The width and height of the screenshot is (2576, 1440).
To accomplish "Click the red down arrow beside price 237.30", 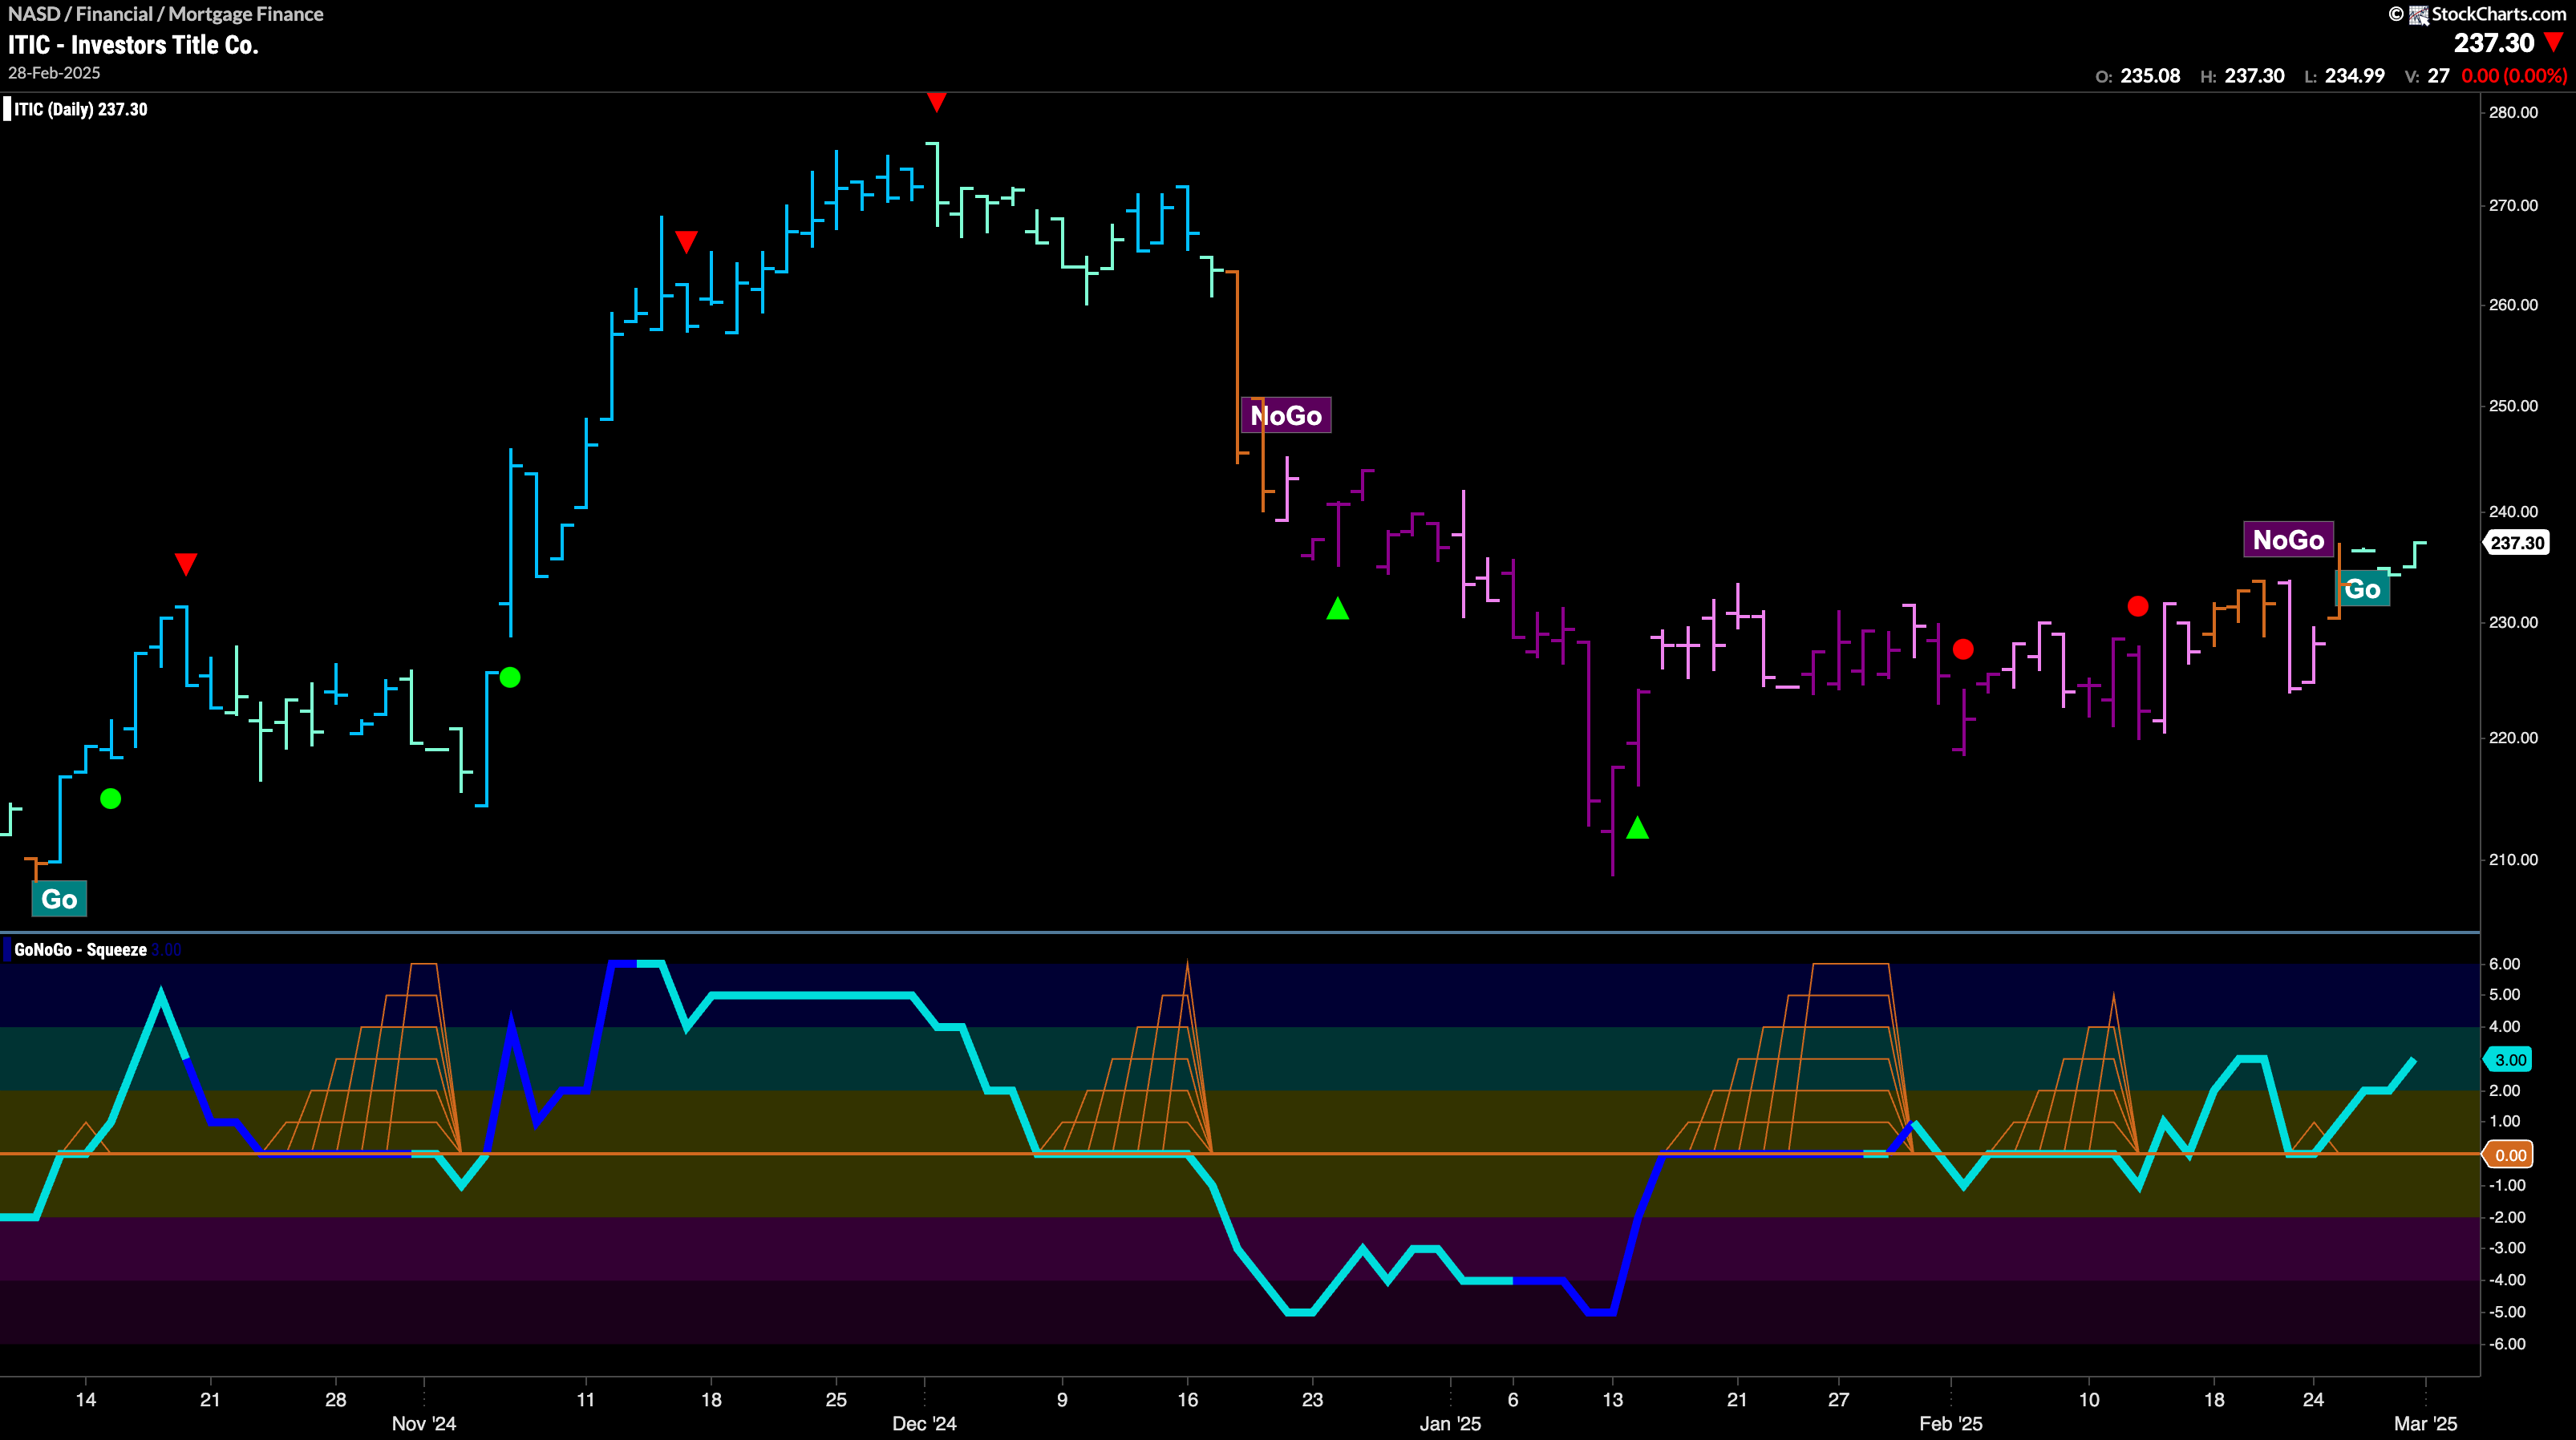I will coord(2554,42).
